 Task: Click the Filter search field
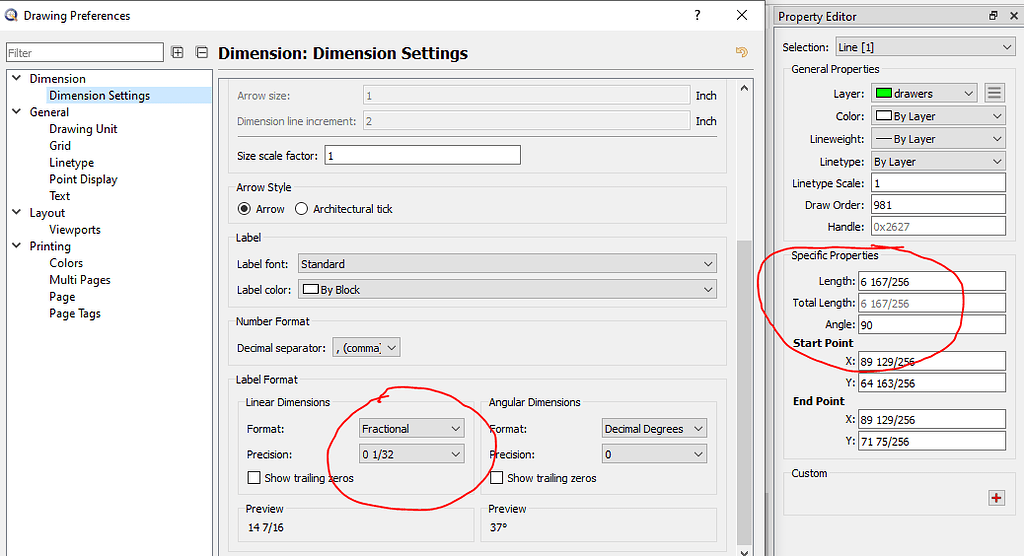[x=85, y=52]
